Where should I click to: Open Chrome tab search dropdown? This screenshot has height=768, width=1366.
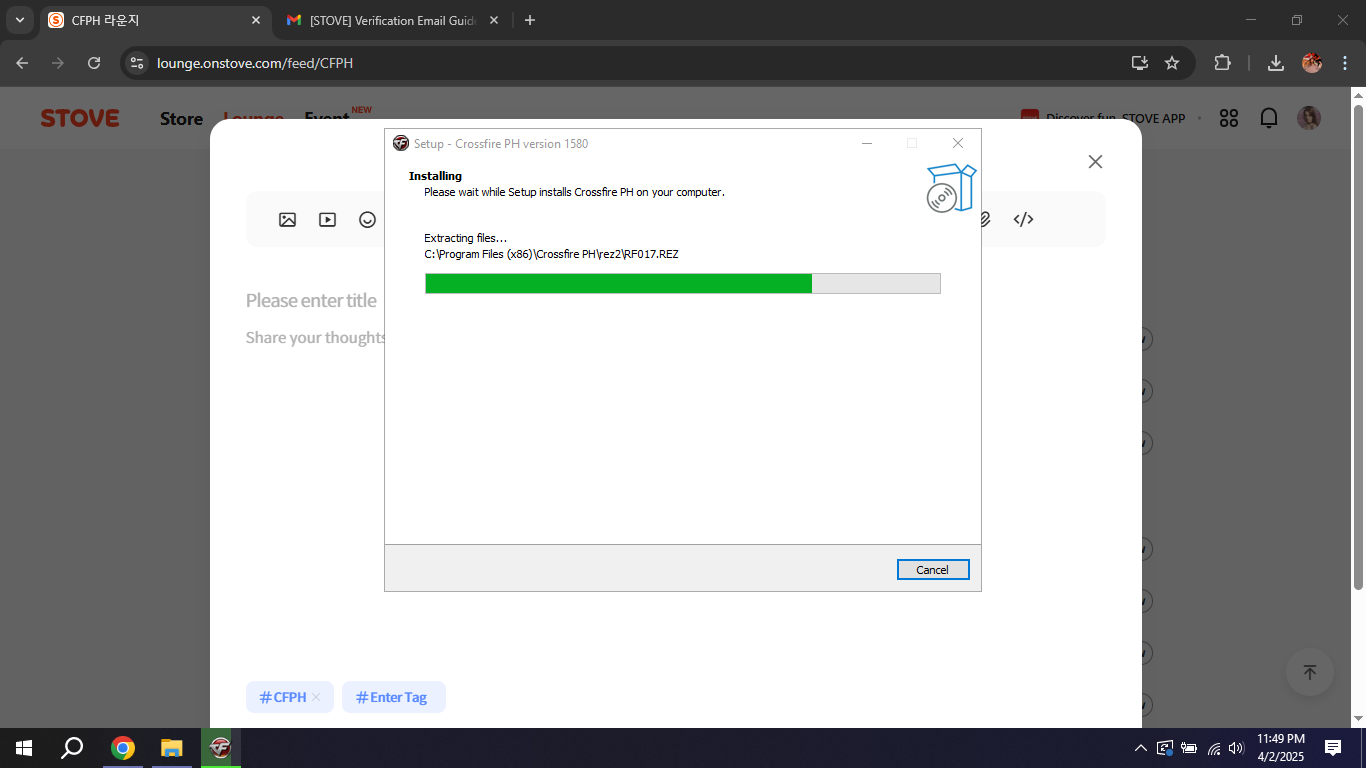coord(19,20)
